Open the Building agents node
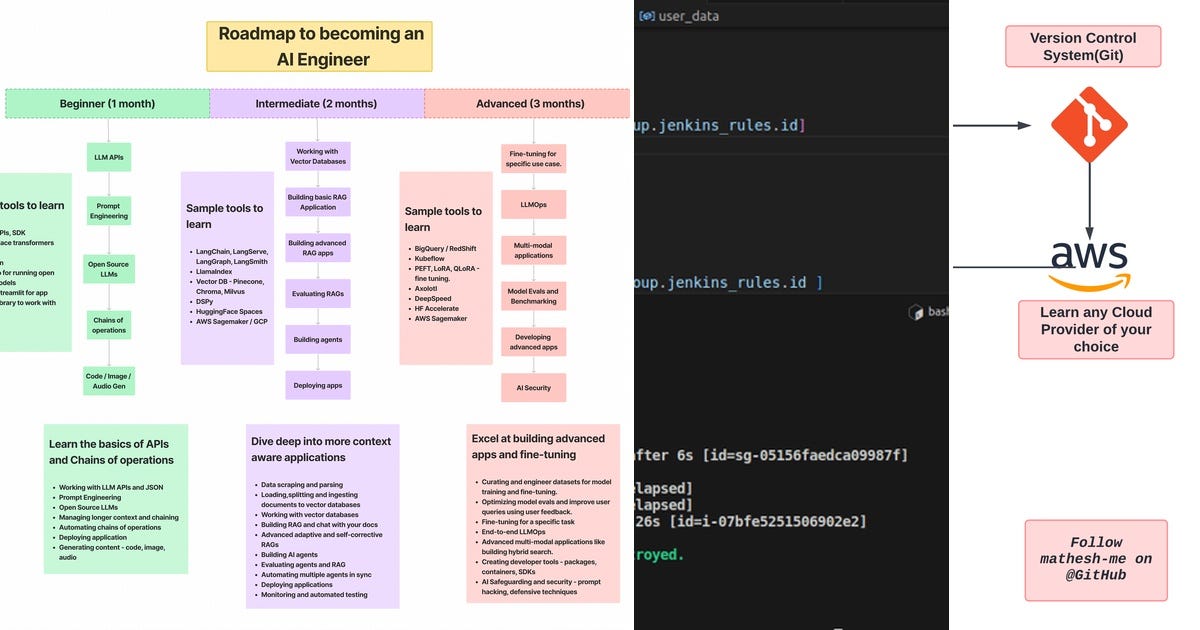1200x630 pixels. click(317, 339)
